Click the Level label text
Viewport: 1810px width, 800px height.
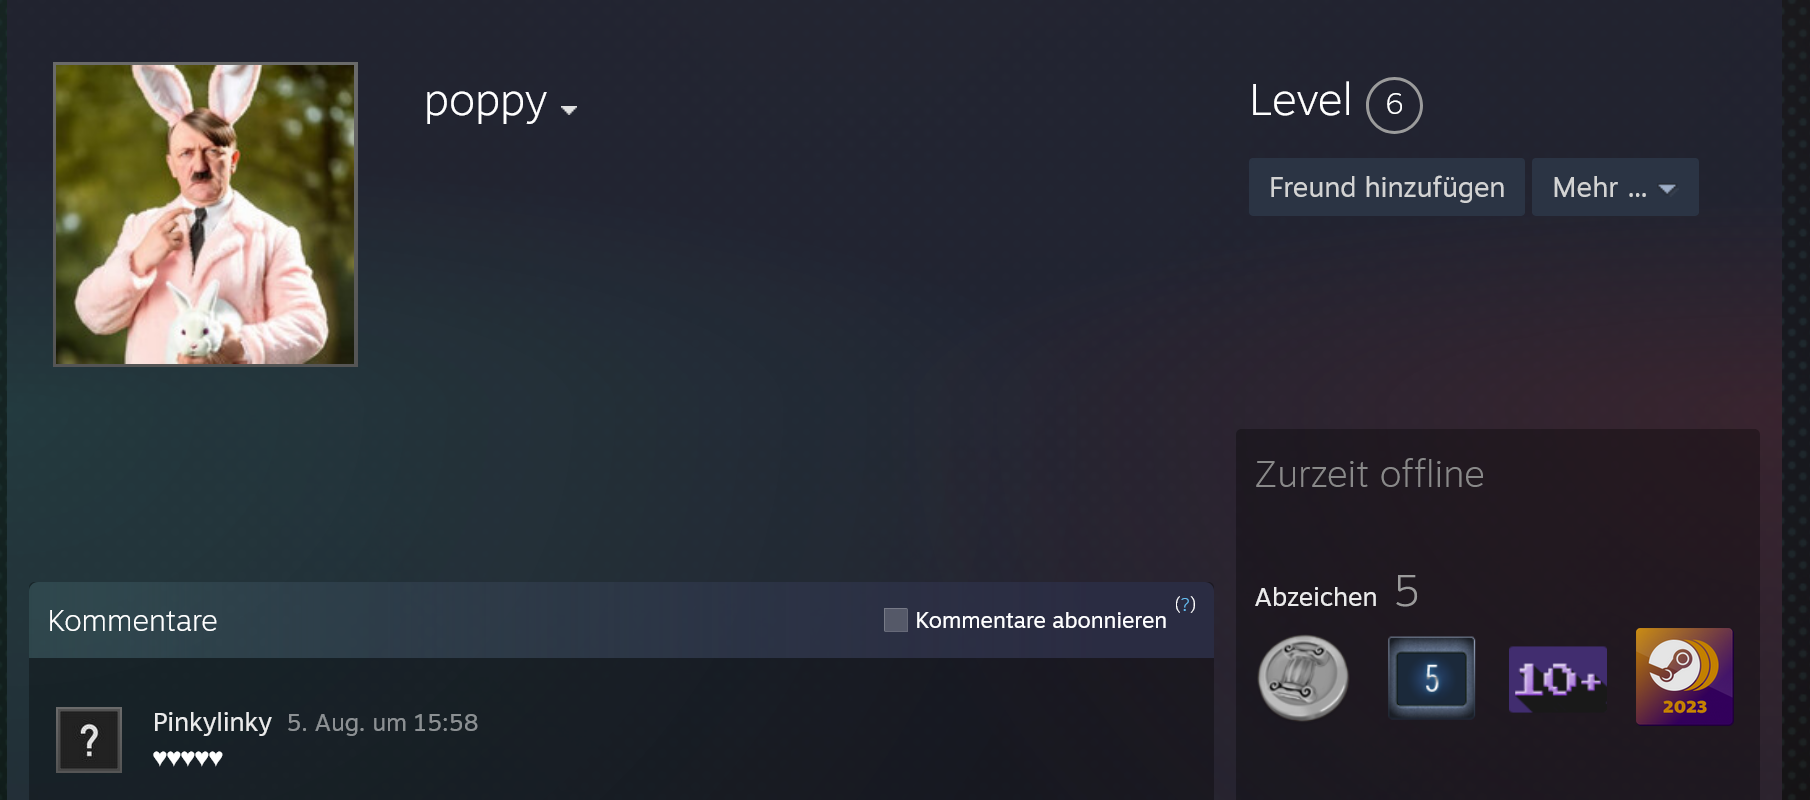tap(1301, 100)
